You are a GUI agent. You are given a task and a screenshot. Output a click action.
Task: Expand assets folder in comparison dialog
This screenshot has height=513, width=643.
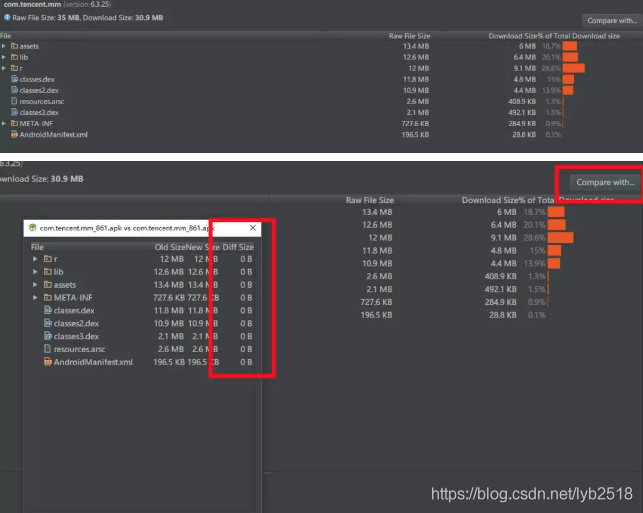pyautogui.click(x=35, y=285)
